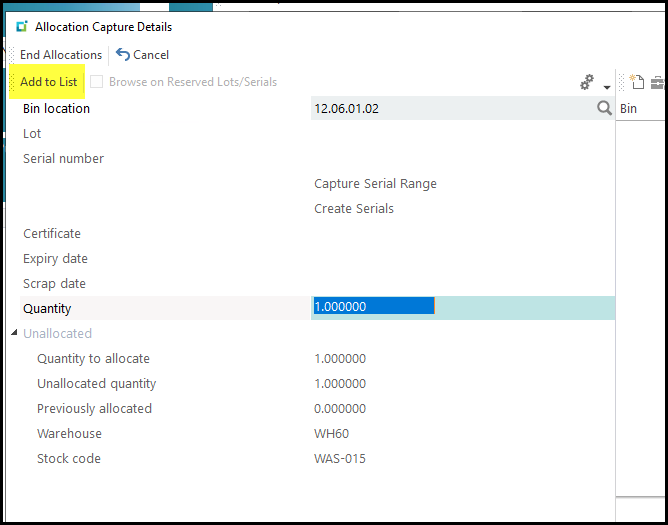Screen dimensions: 668x525
Task: Toggle Browse on Reserved Lots/Serials checkbox
Action: click(x=97, y=82)
